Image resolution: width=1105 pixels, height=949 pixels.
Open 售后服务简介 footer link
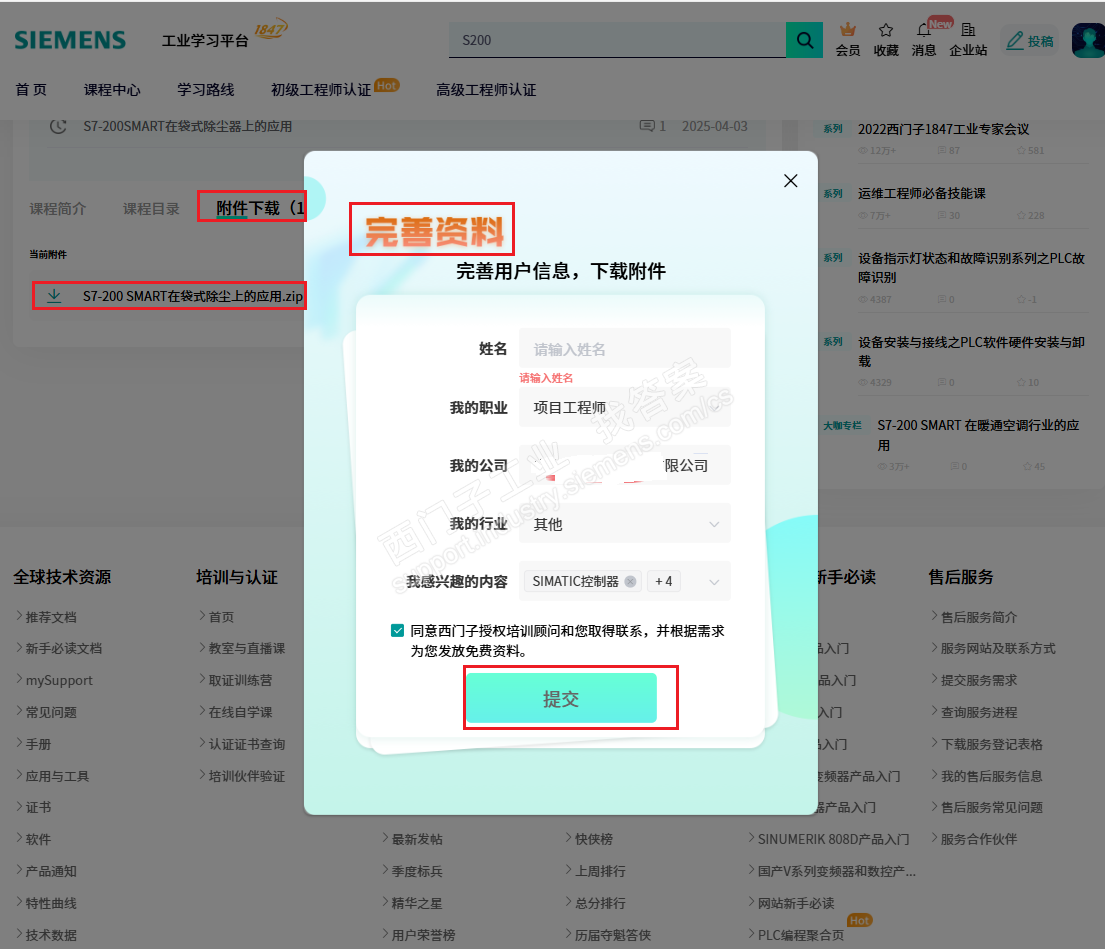coord(979,617)
